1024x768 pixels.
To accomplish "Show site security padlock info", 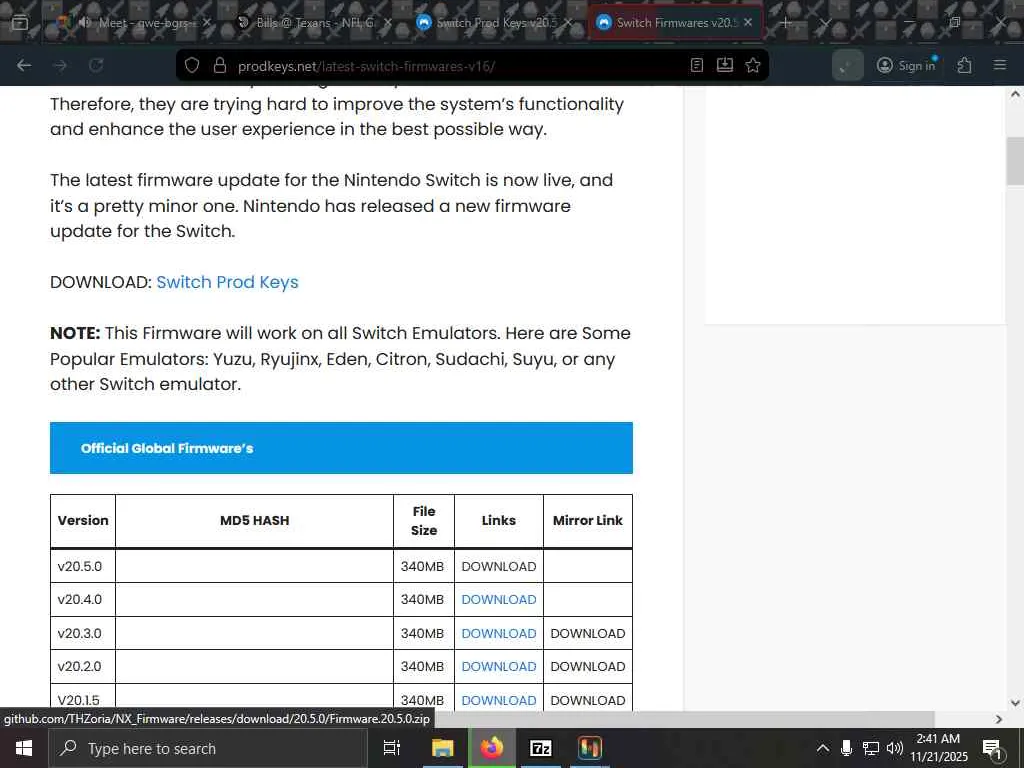I will point(220,65).
